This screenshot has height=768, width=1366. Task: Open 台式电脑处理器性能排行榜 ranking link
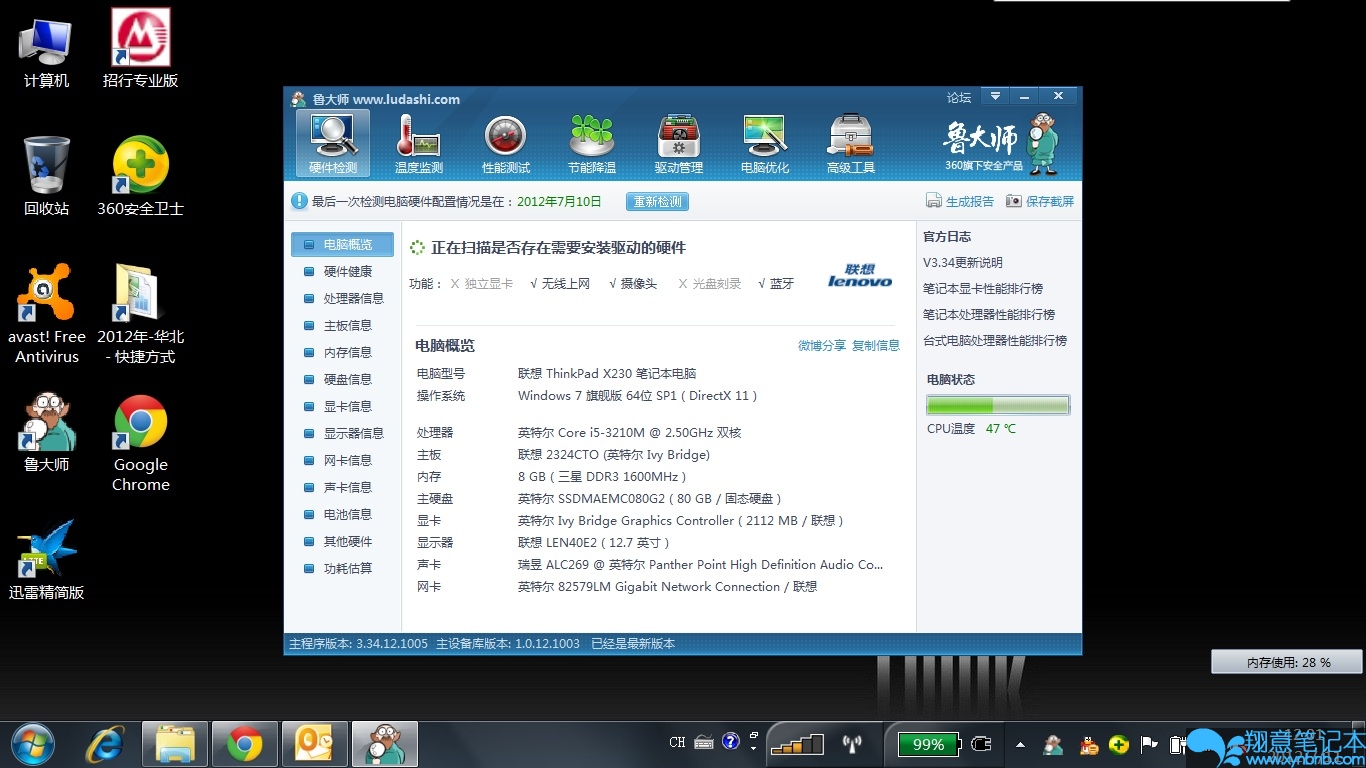click(x=995, y=341)
